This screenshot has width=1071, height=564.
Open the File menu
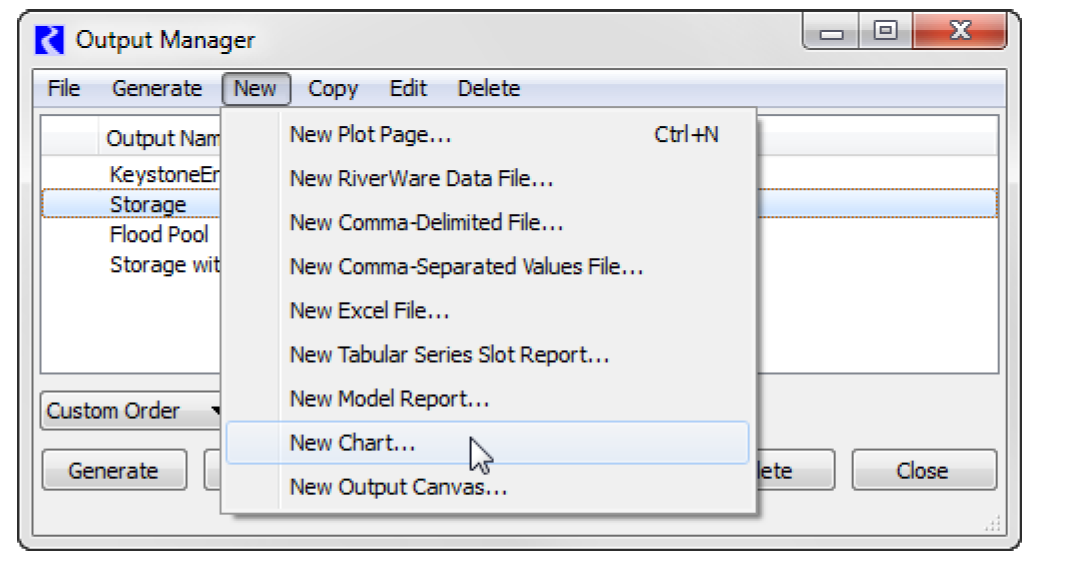click(63, 89)
